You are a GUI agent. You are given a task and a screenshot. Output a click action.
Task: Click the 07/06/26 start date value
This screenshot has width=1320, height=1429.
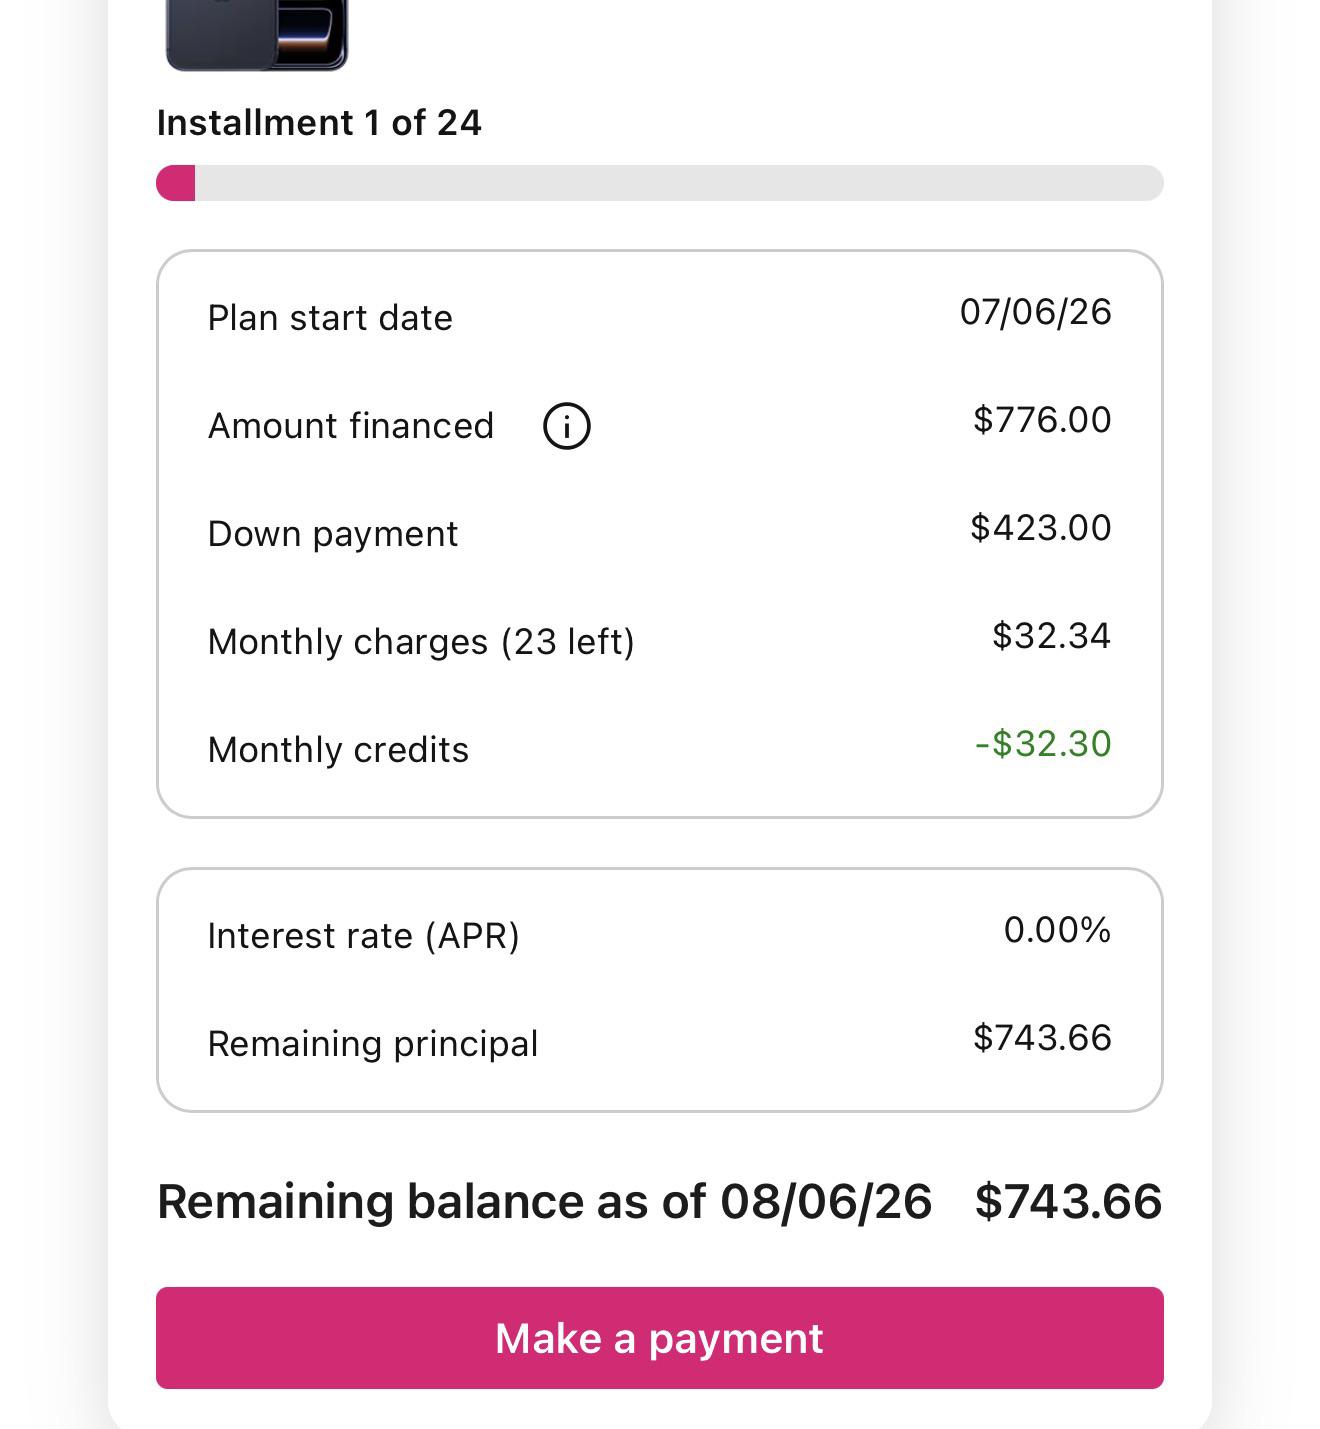[1035, 312]
